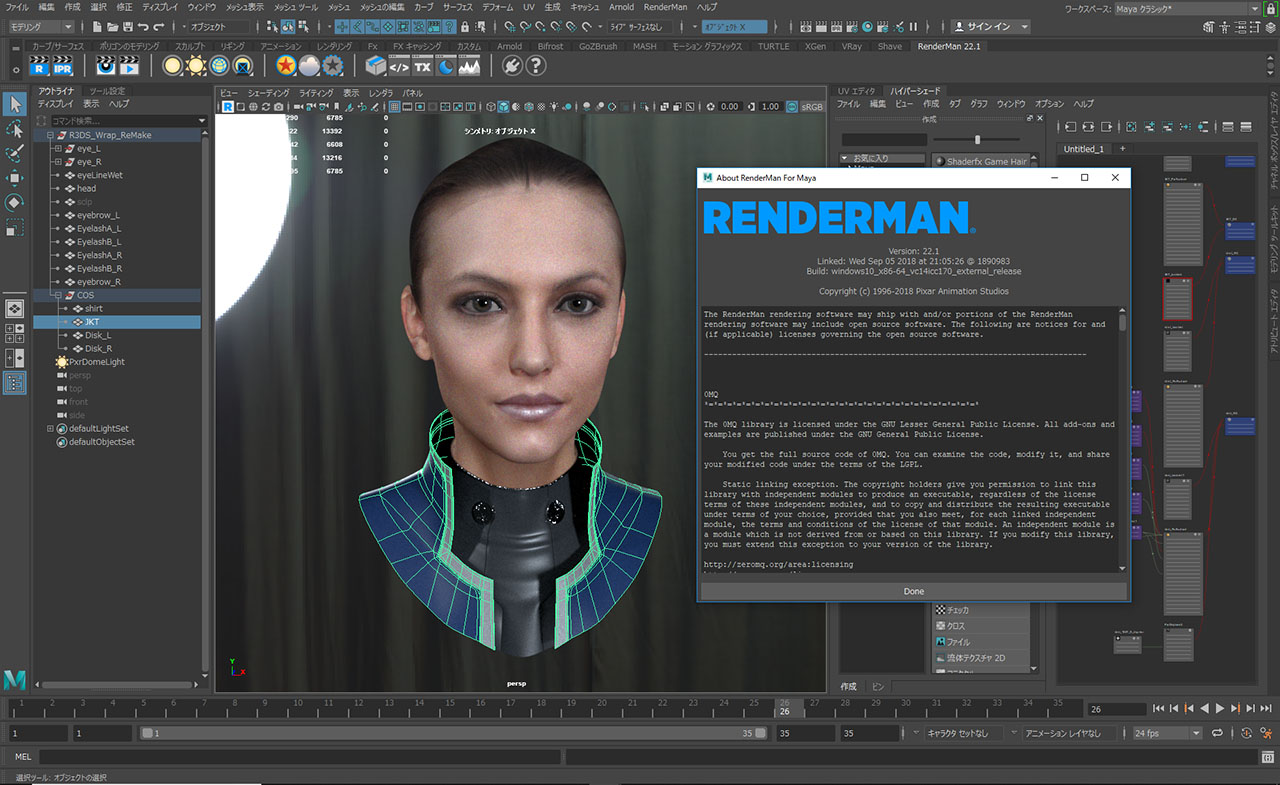Image resolution: width=1280 pixels, height=785 pixels.
Task: Toggle the workspace lock icon
Action: coord(1269,8)
